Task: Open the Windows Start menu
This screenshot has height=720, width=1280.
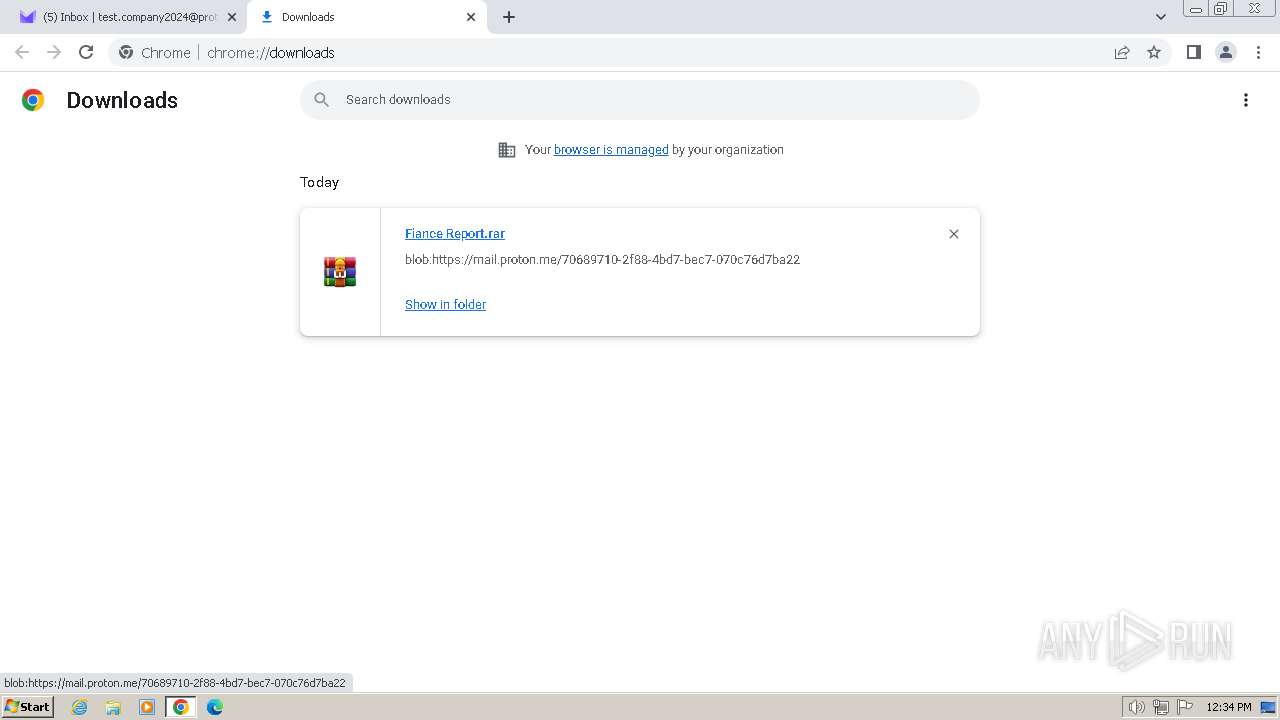Action: 27,707
